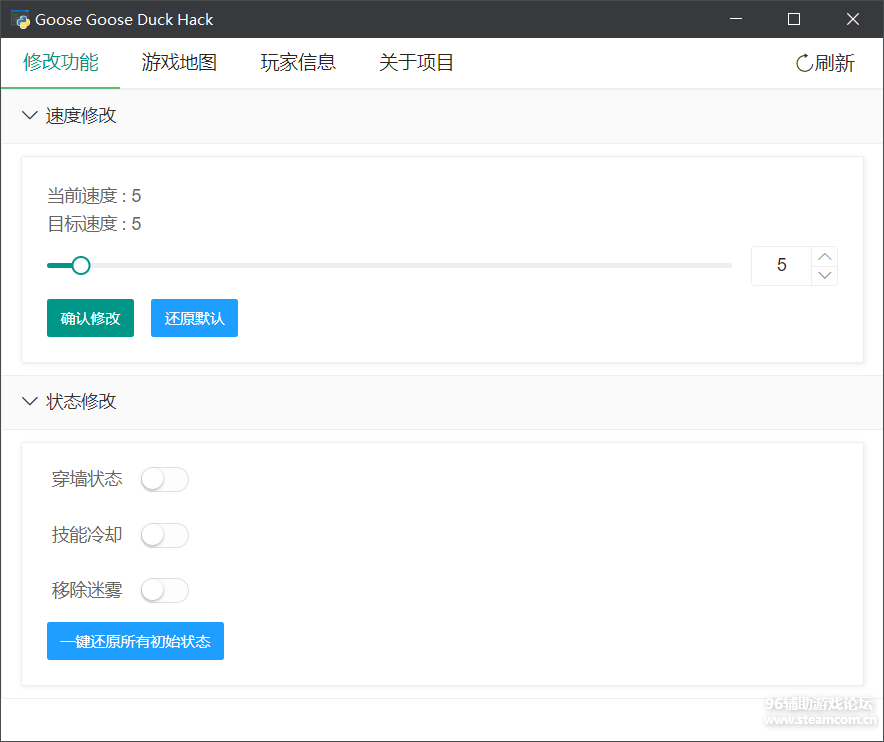Click the speed slider handle

pos(81,265)
